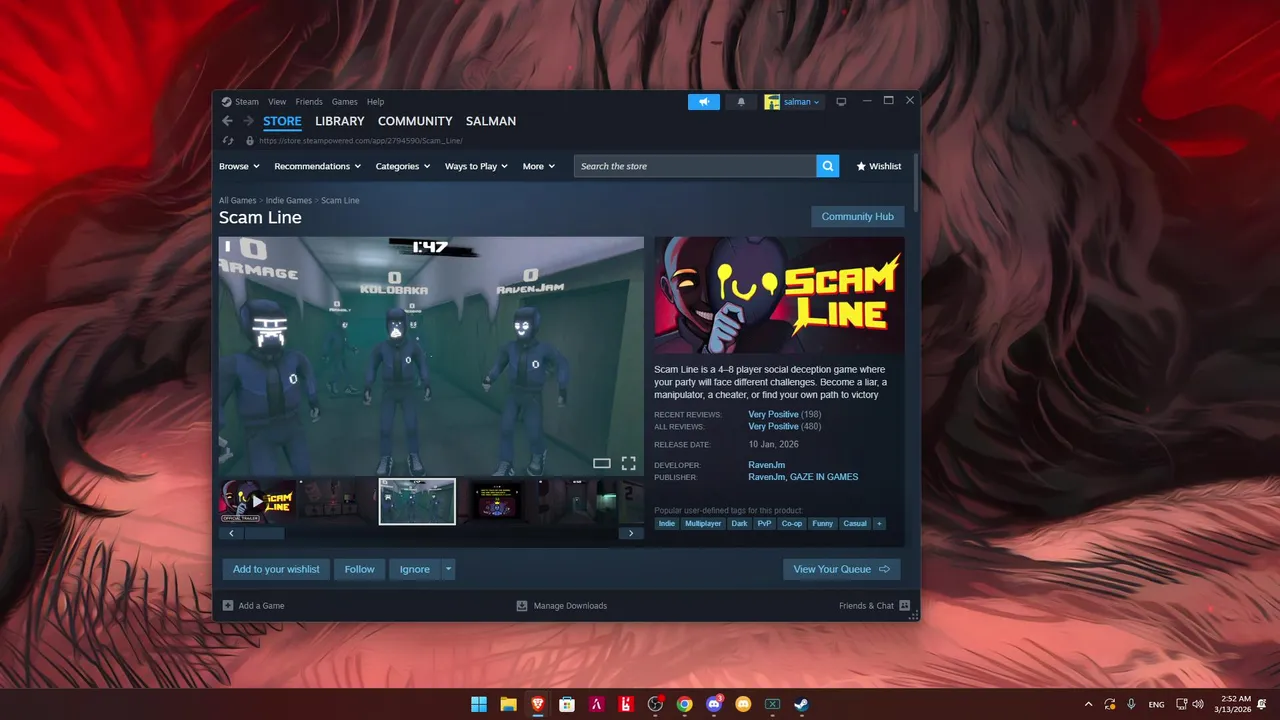
Task: Click the Steam page vertical scrollbar
Action: point(915,185)
